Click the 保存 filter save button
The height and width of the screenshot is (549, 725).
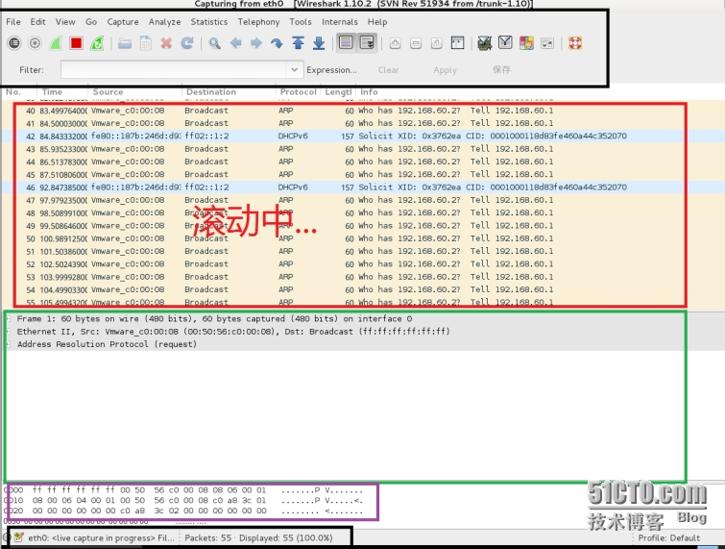coord(501,70)
